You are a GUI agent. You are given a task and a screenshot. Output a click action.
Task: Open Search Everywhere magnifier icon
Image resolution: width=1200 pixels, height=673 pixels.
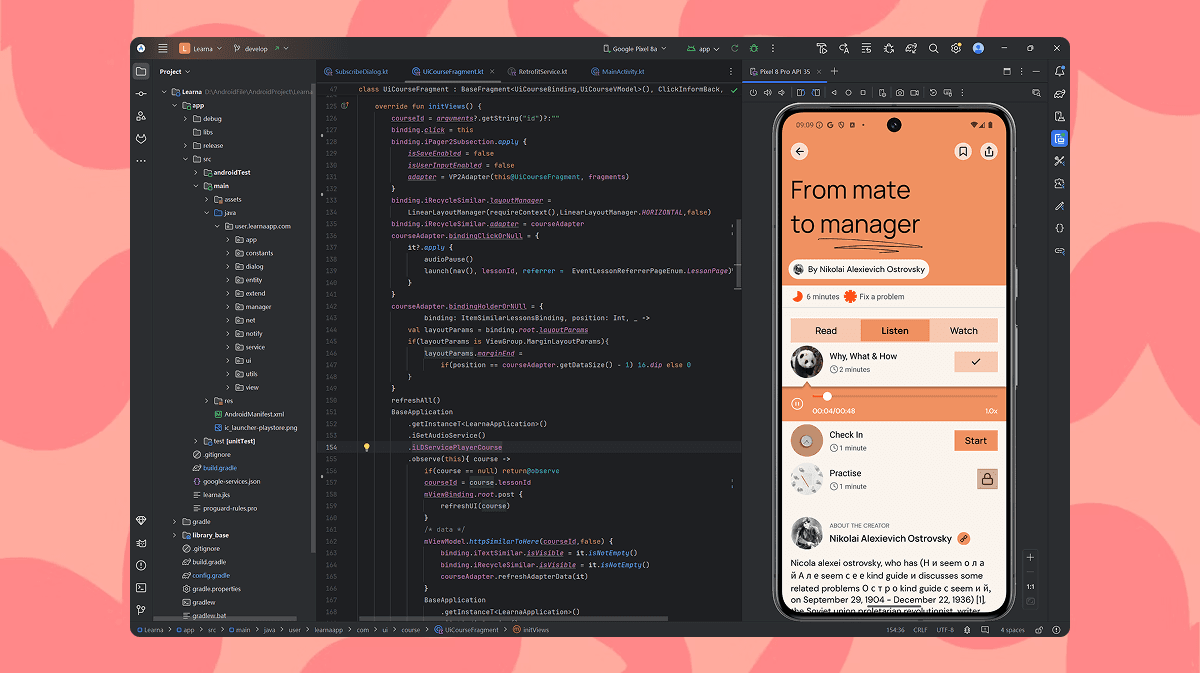click(x=934, y=48)
